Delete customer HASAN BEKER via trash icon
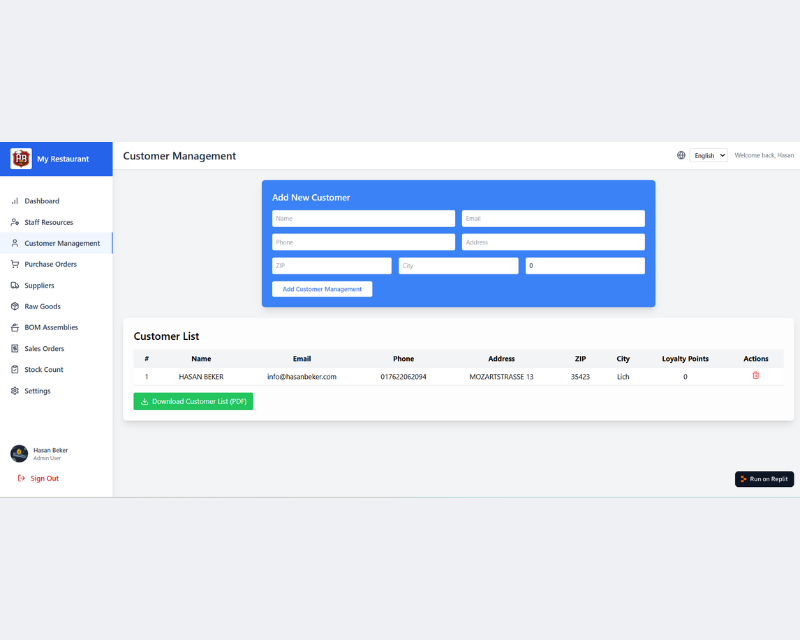The width and height of the screenshot is (800, 640). [755, 376]
